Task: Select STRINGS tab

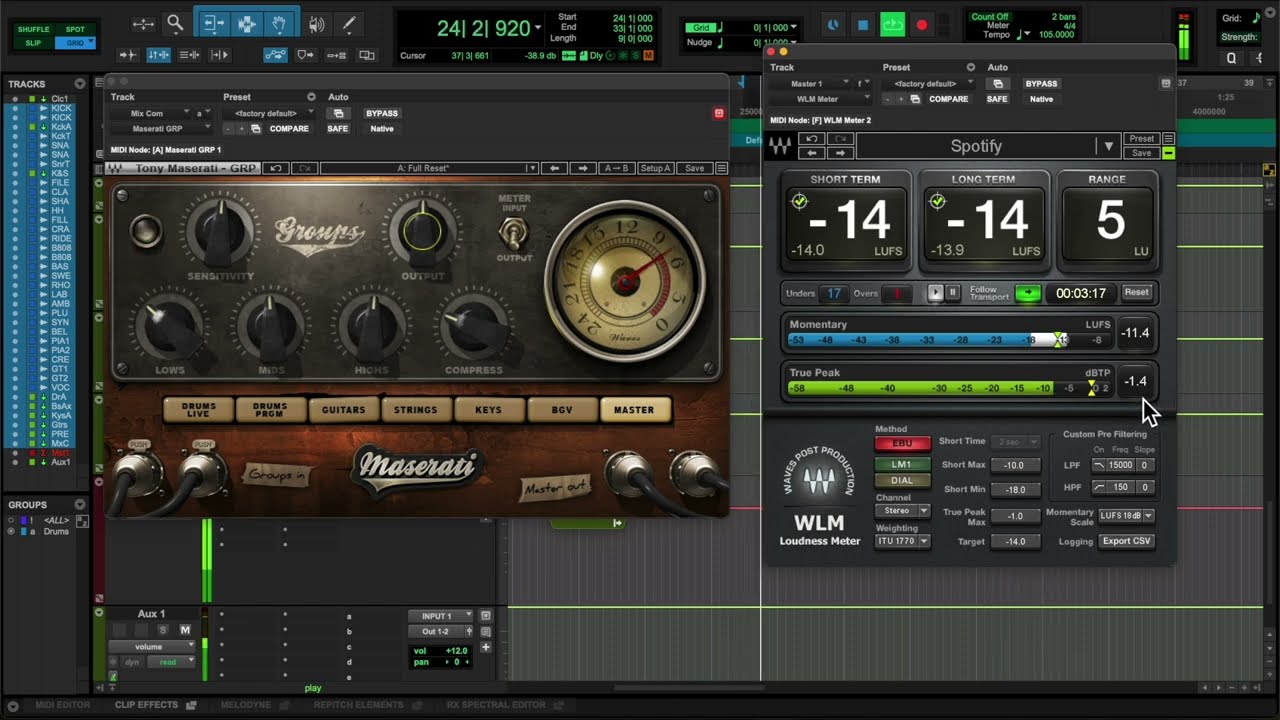Action: coord(415,410)
